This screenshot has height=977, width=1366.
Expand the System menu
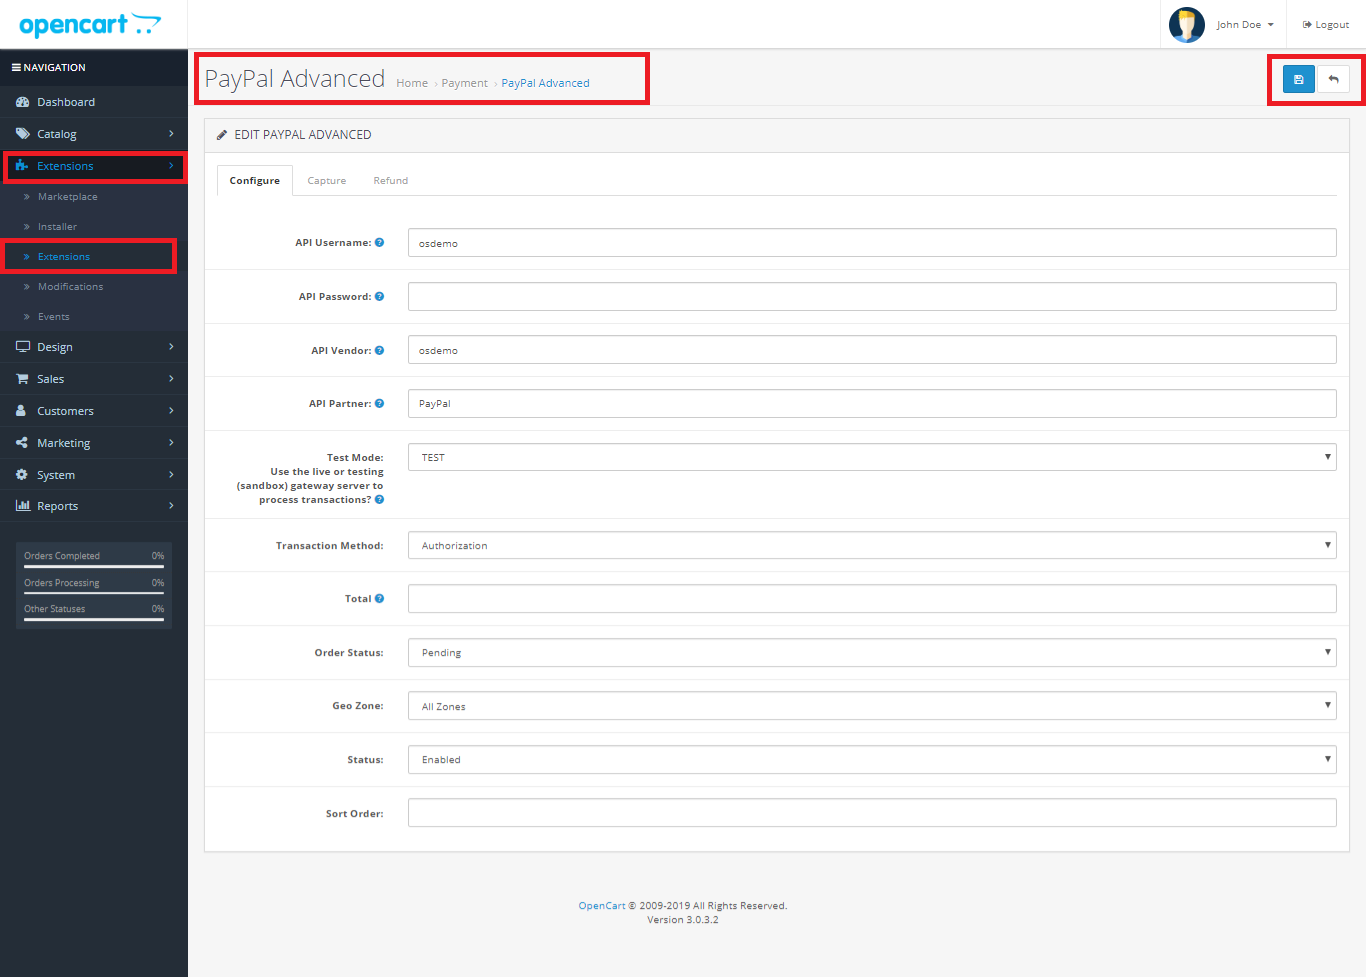(x=94, y=475)
